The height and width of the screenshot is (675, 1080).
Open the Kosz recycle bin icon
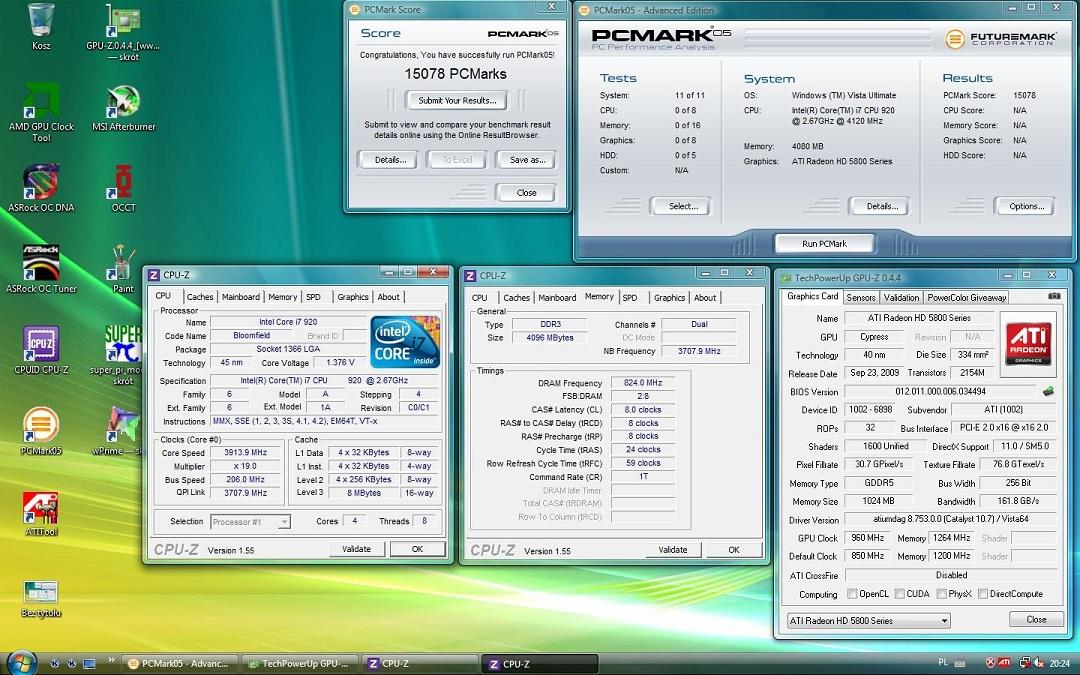[x=41, y=26]
